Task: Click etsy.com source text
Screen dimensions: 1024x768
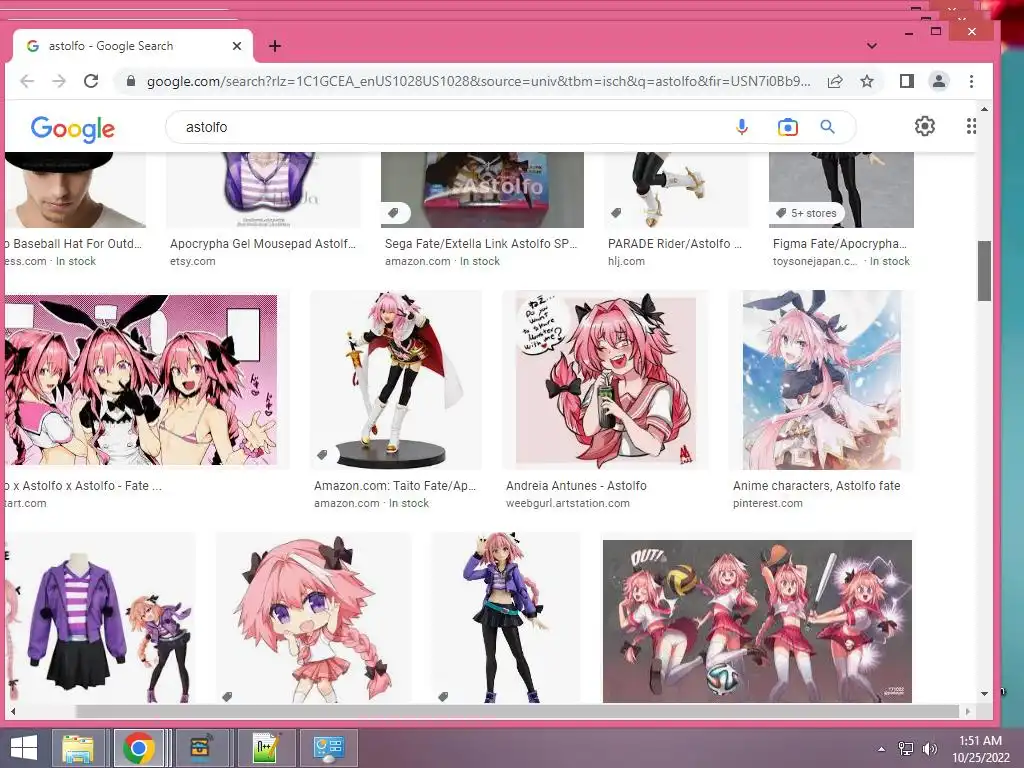Action: (x=193, y=261)
